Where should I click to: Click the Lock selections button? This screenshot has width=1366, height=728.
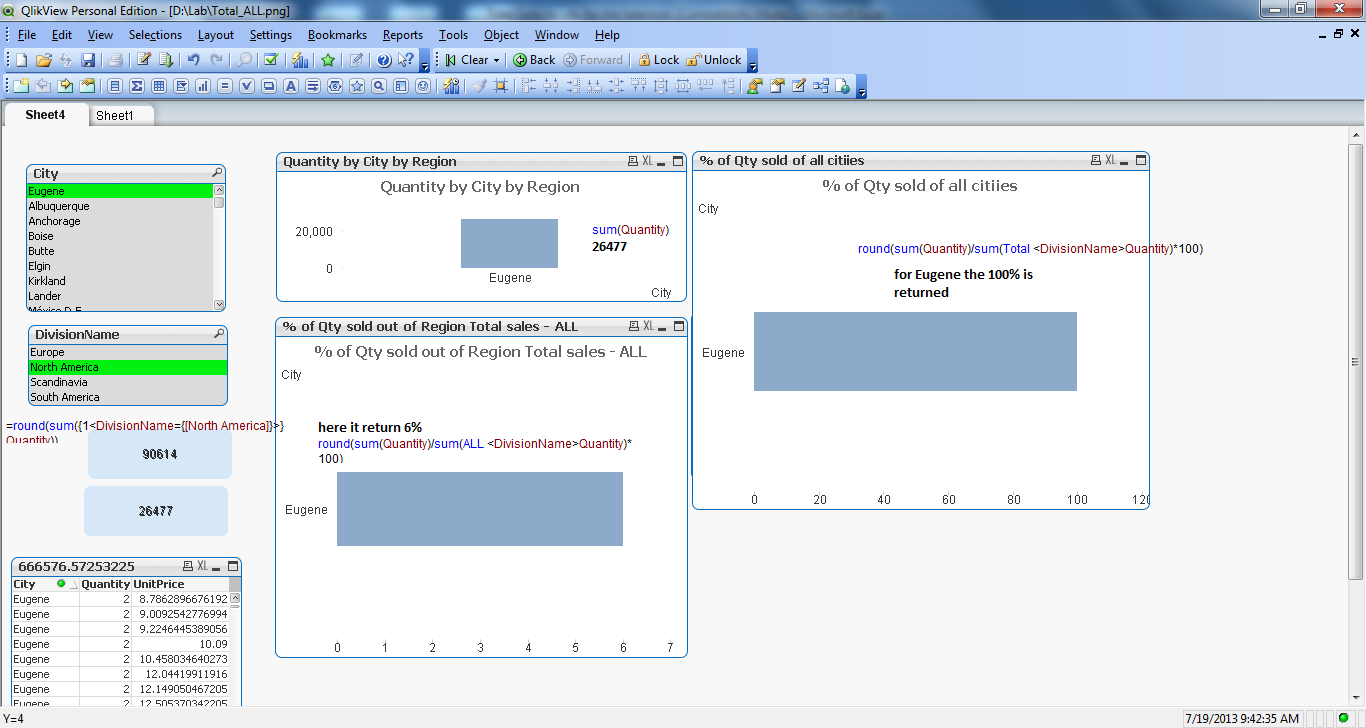point(658,60)
